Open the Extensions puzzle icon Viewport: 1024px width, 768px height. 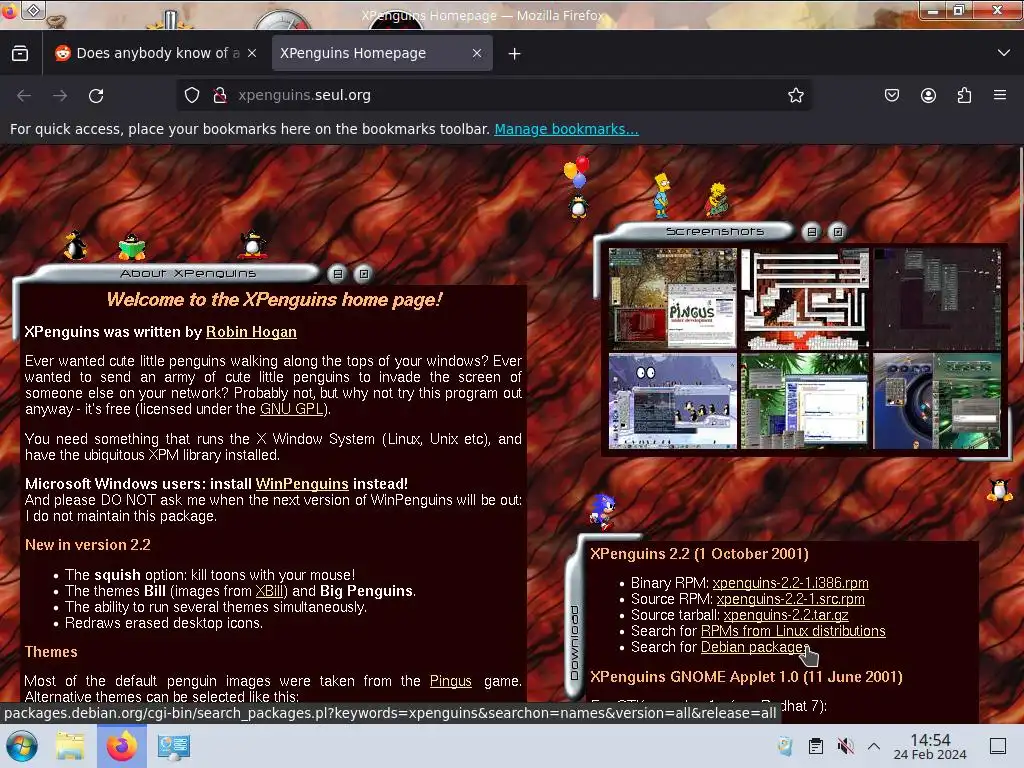click(964, 95)
